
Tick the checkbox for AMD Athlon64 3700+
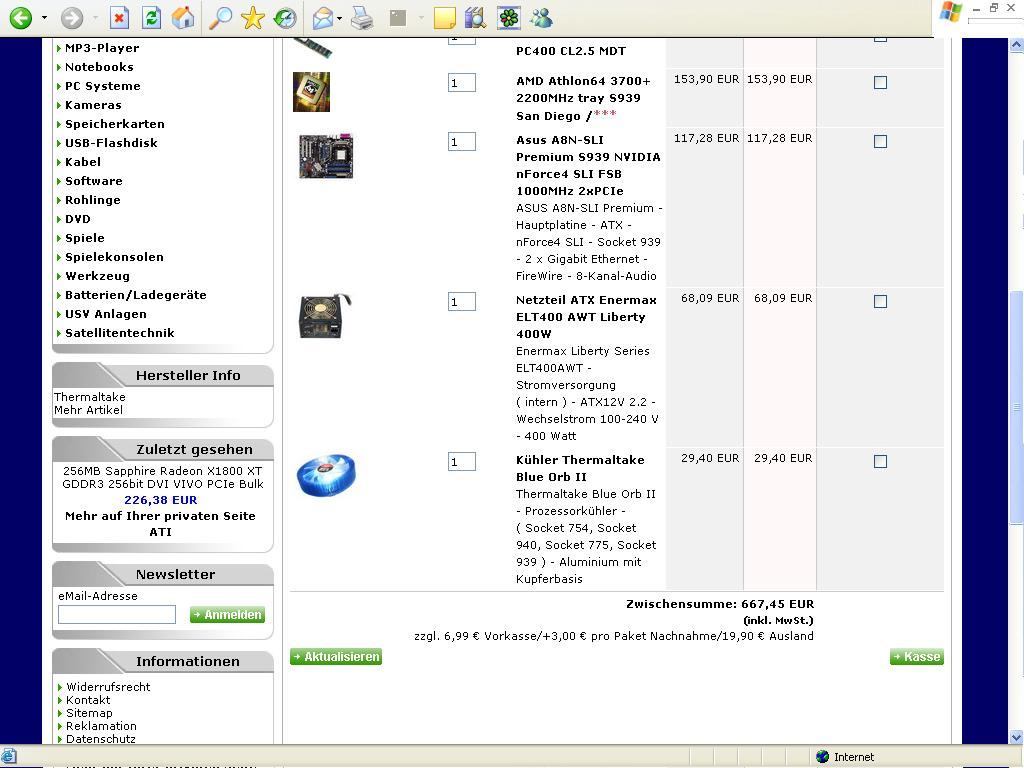tap(880, 82)
